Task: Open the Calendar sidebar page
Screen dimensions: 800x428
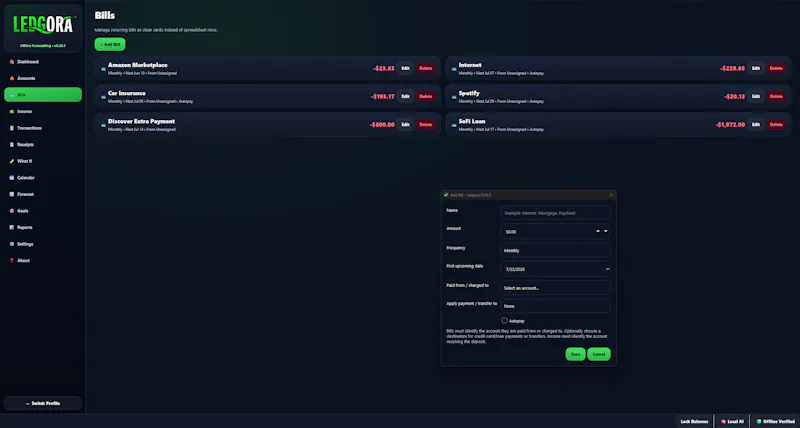Action: 43,178
